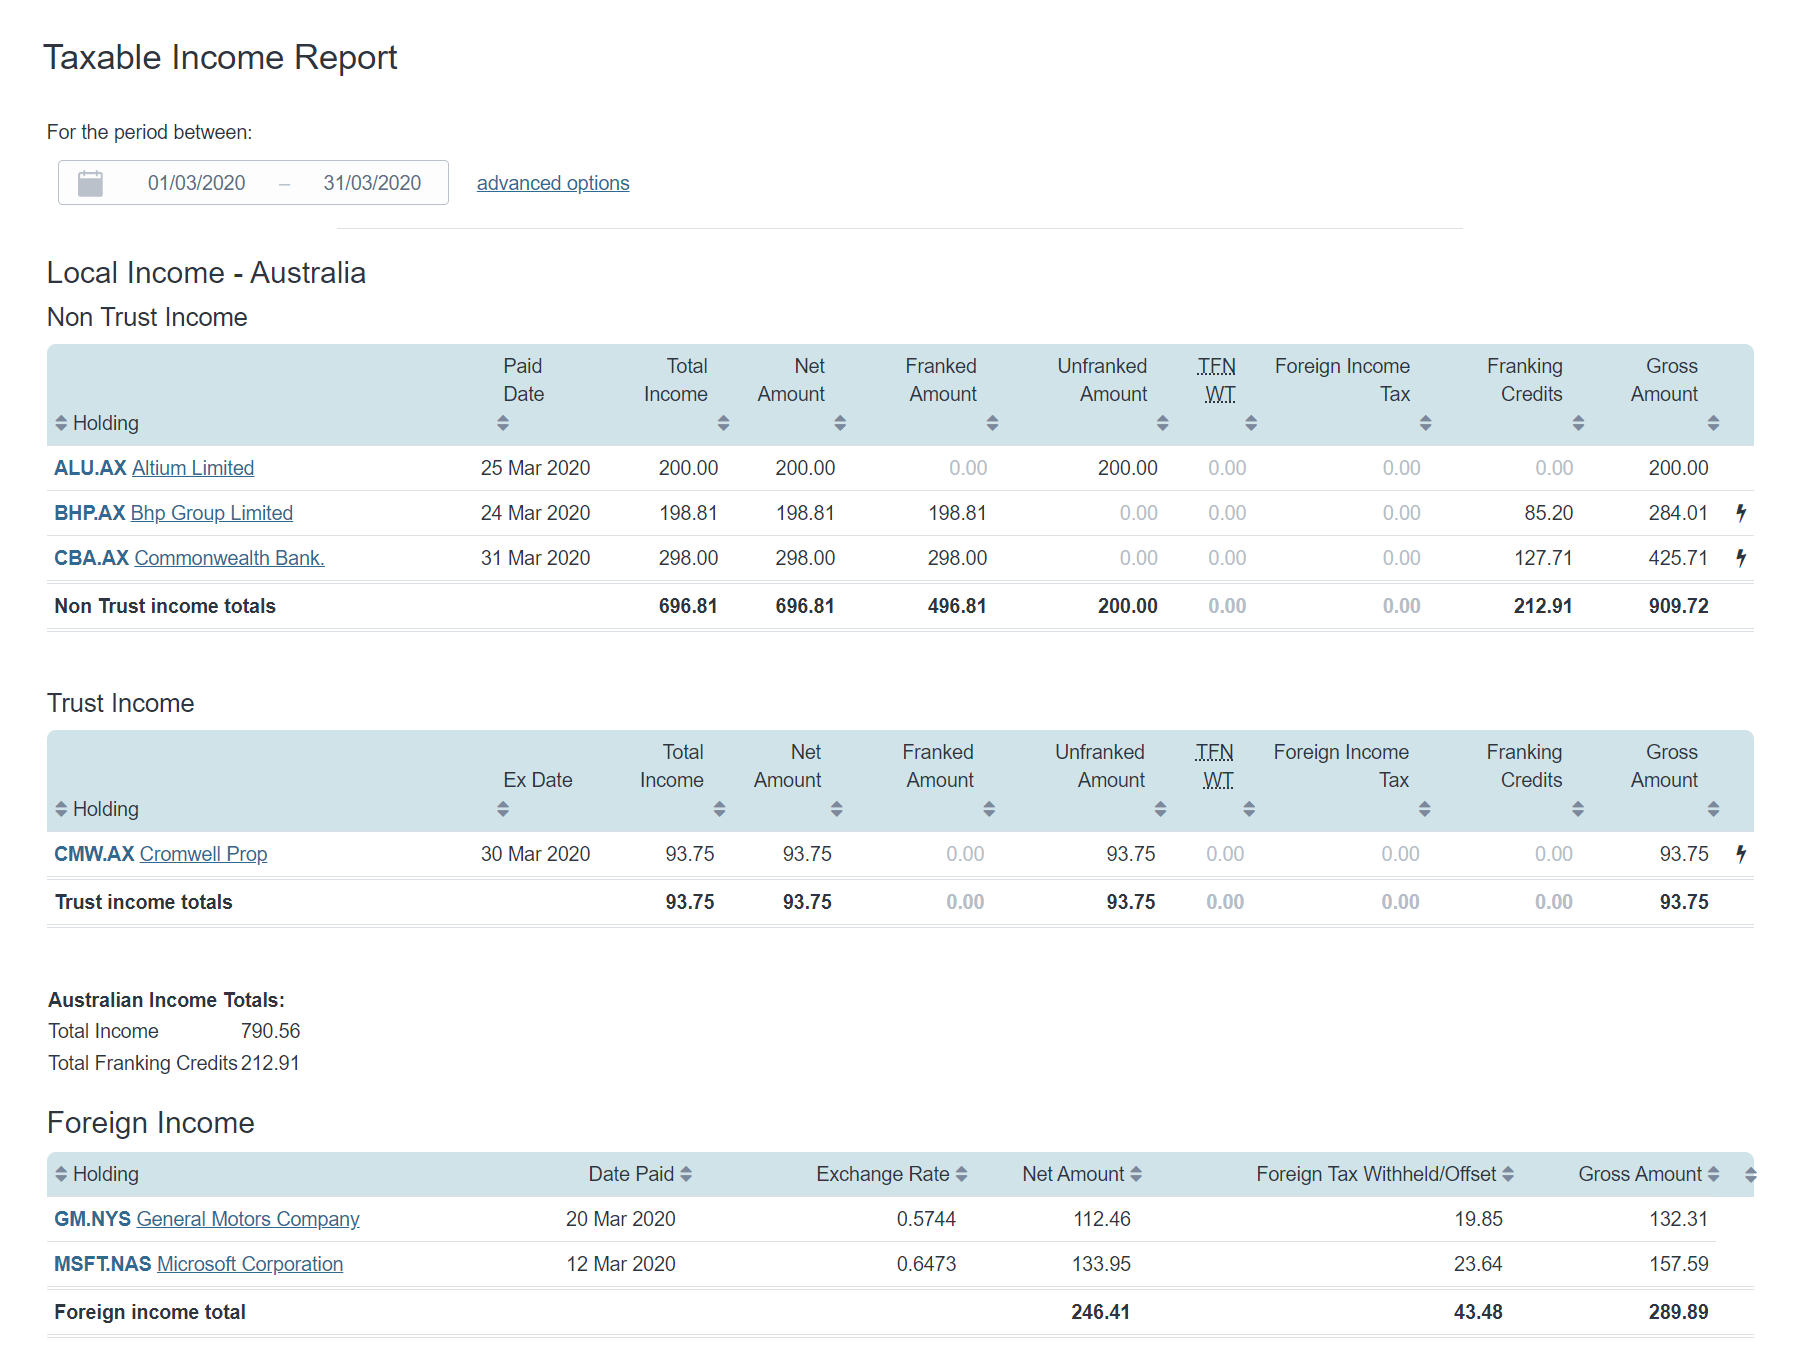Viewport: 1800px width, 1370px height.
Task: Sort Trust Income table by Foreign Income Tax
Action: click(1424, 809)
